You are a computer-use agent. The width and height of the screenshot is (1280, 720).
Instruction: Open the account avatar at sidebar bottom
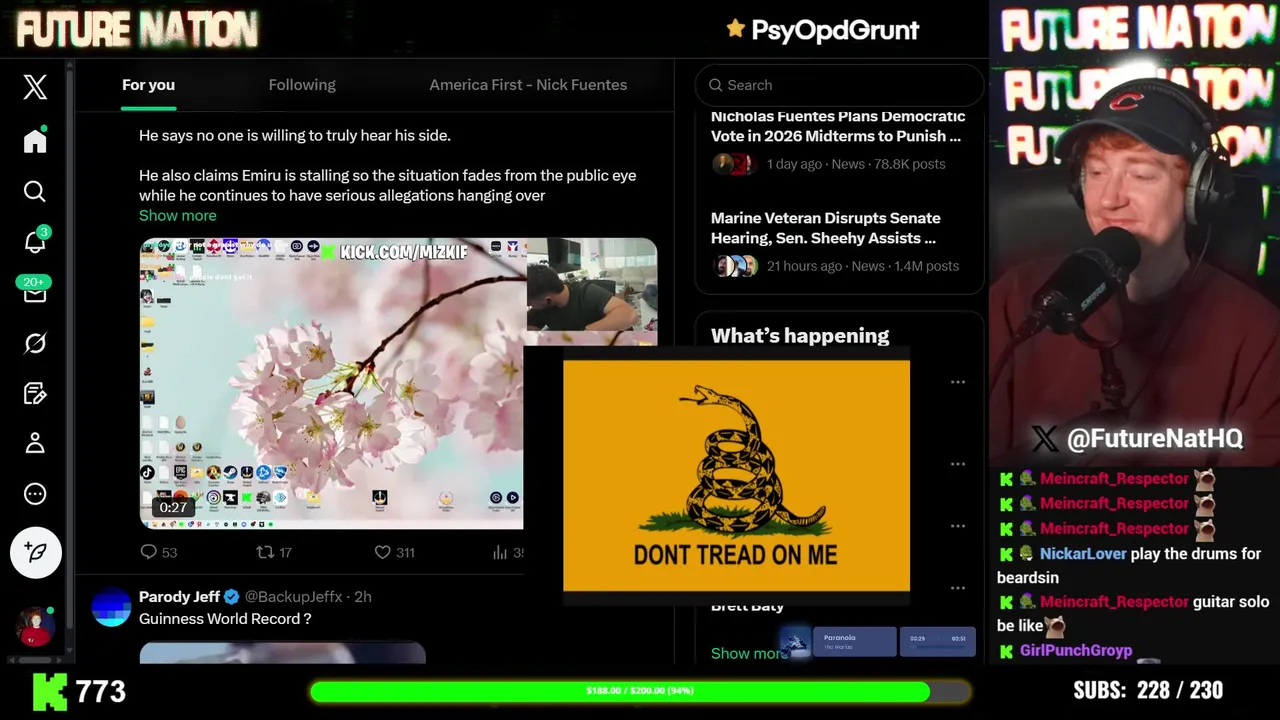[36, 627]
